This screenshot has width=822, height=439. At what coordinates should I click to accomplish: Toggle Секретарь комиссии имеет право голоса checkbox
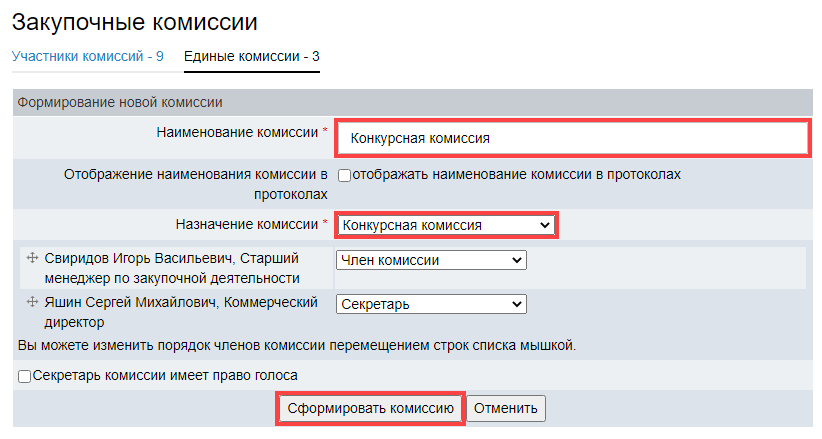pyautogui.click(x=25, y=376)
